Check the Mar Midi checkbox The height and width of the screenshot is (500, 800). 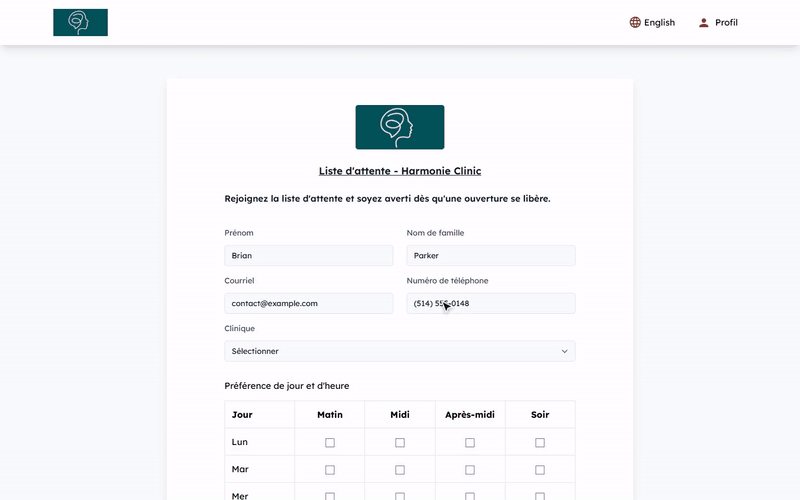400,470
